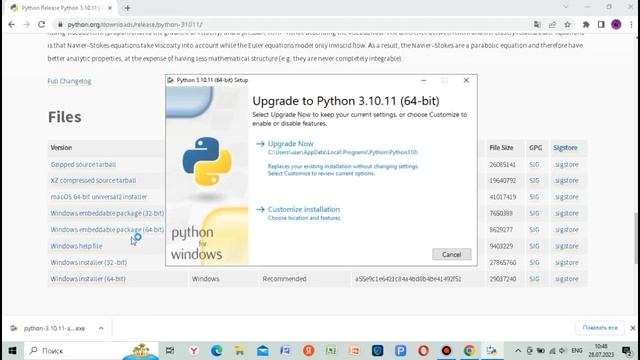
Task: Go back using the browser back arrow
Action: [x=11, y=24]
